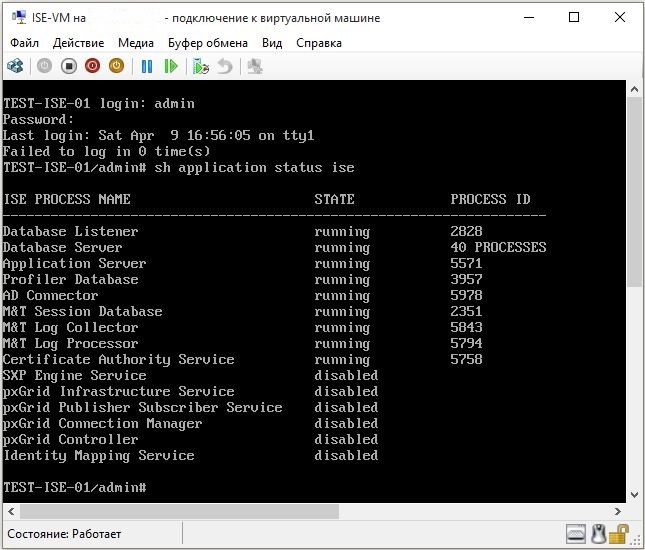This screenshot has height=550, width=645.
Task: Click the 'sh application status ise' command text
Action: click(254, 168)
